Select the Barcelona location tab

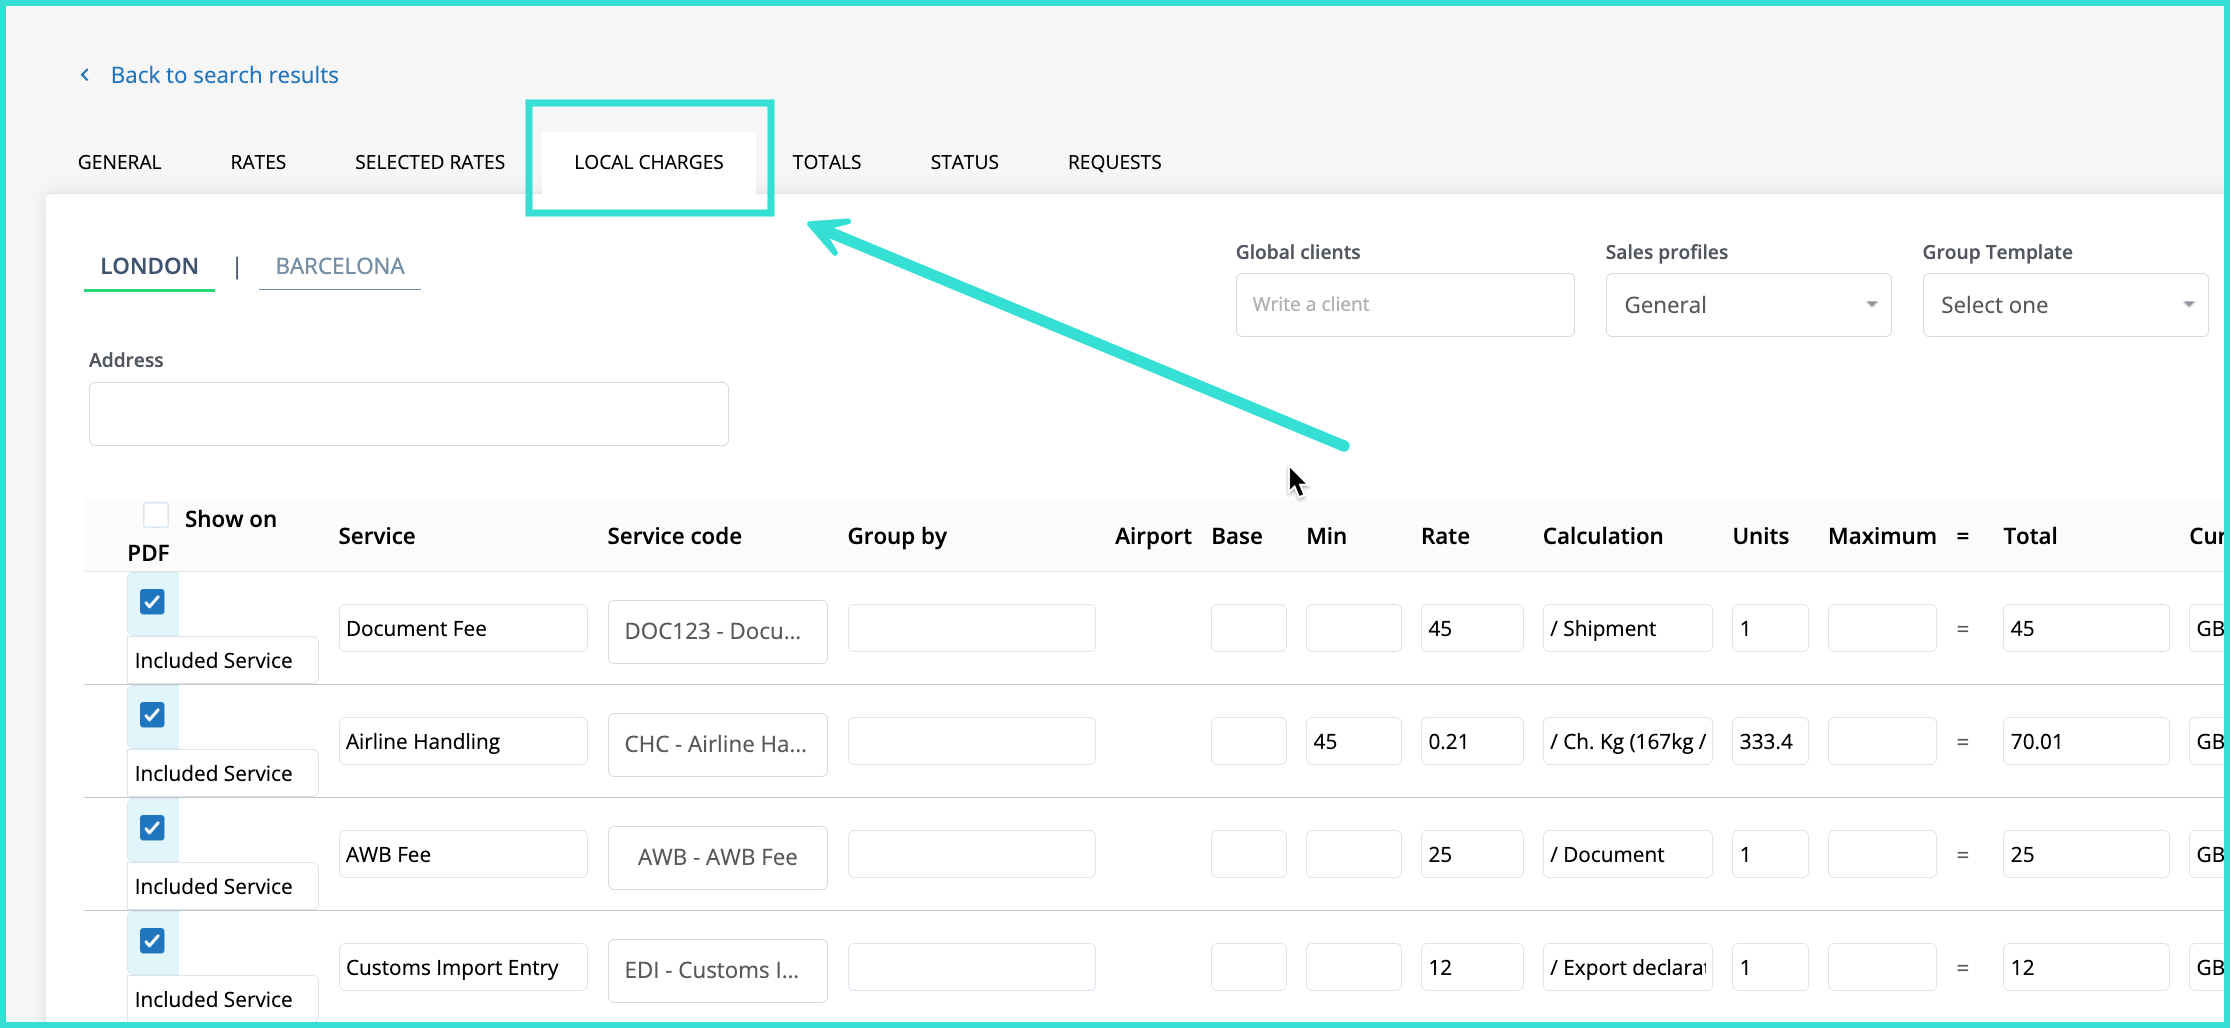(x=339, y=266)
